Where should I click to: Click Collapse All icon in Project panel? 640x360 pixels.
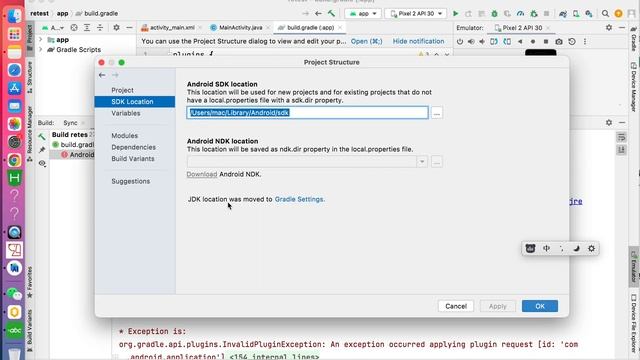(x=100, y=28)
